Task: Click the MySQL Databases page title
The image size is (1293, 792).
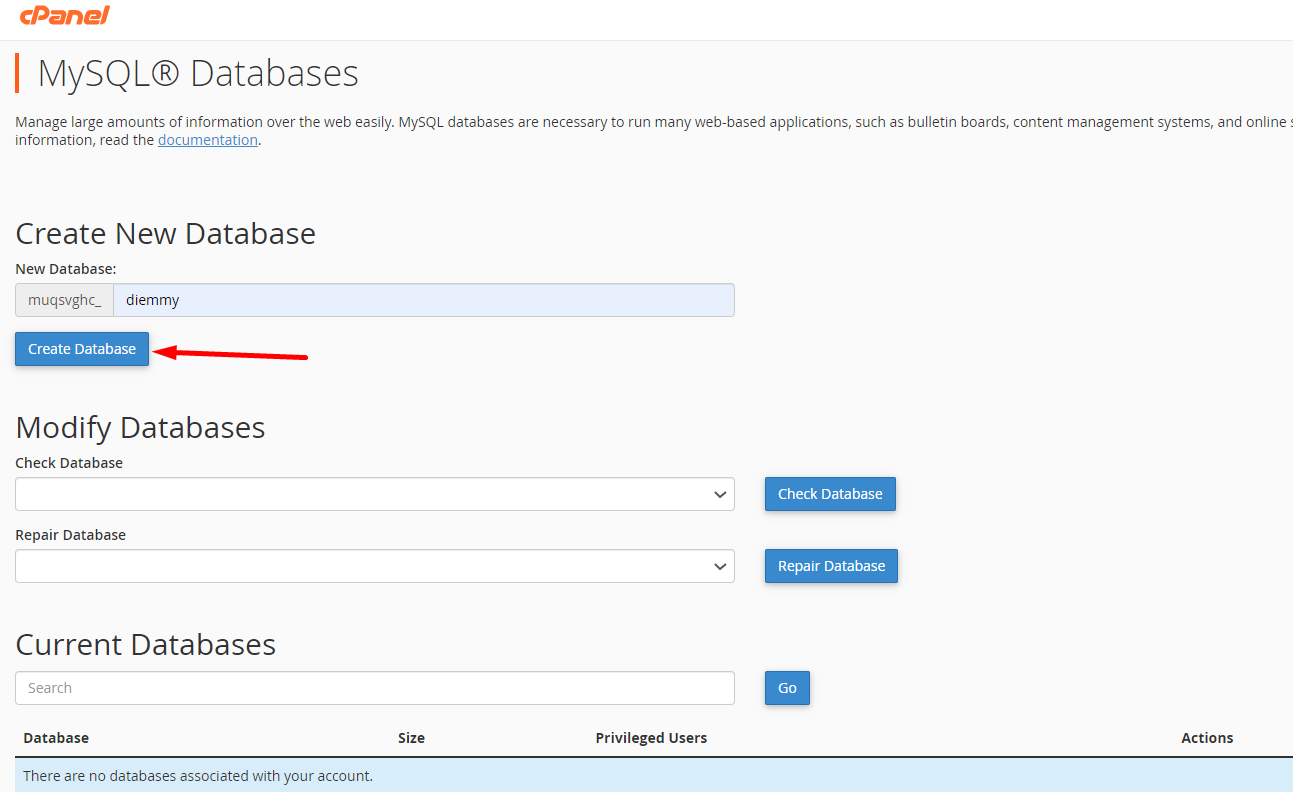Action: [x=198, y=74]
